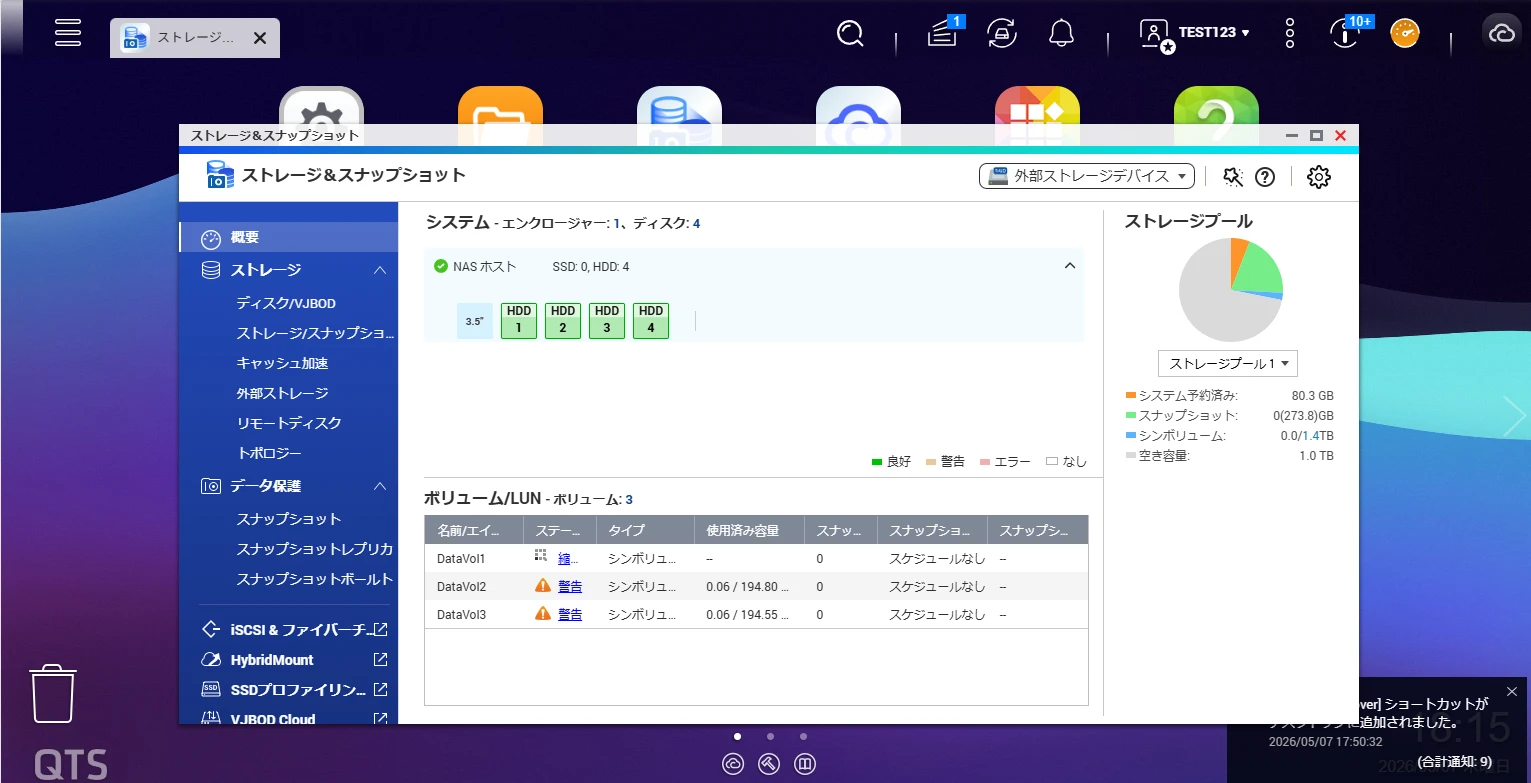Click the 3.5" bay size indicator
Image resolution: width=1531 pixels, height=783 pixels.
pos(475,321)
